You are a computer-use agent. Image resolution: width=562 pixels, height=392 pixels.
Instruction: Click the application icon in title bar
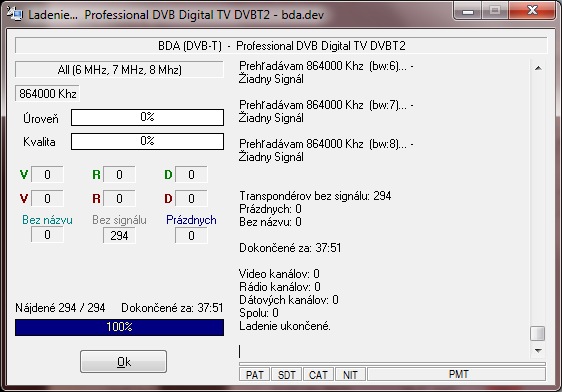[x=15, y=14]
